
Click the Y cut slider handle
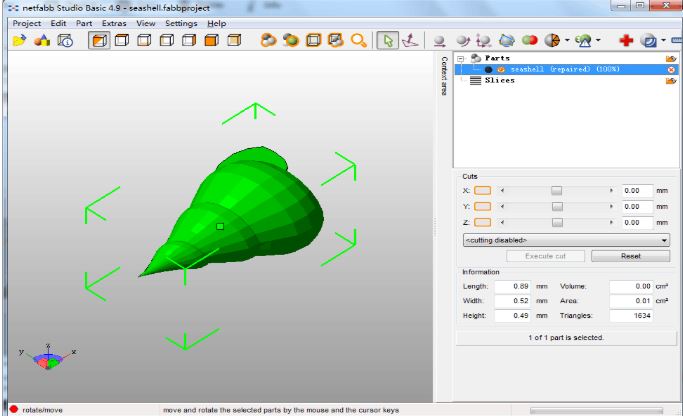click(x=557, y=206)
